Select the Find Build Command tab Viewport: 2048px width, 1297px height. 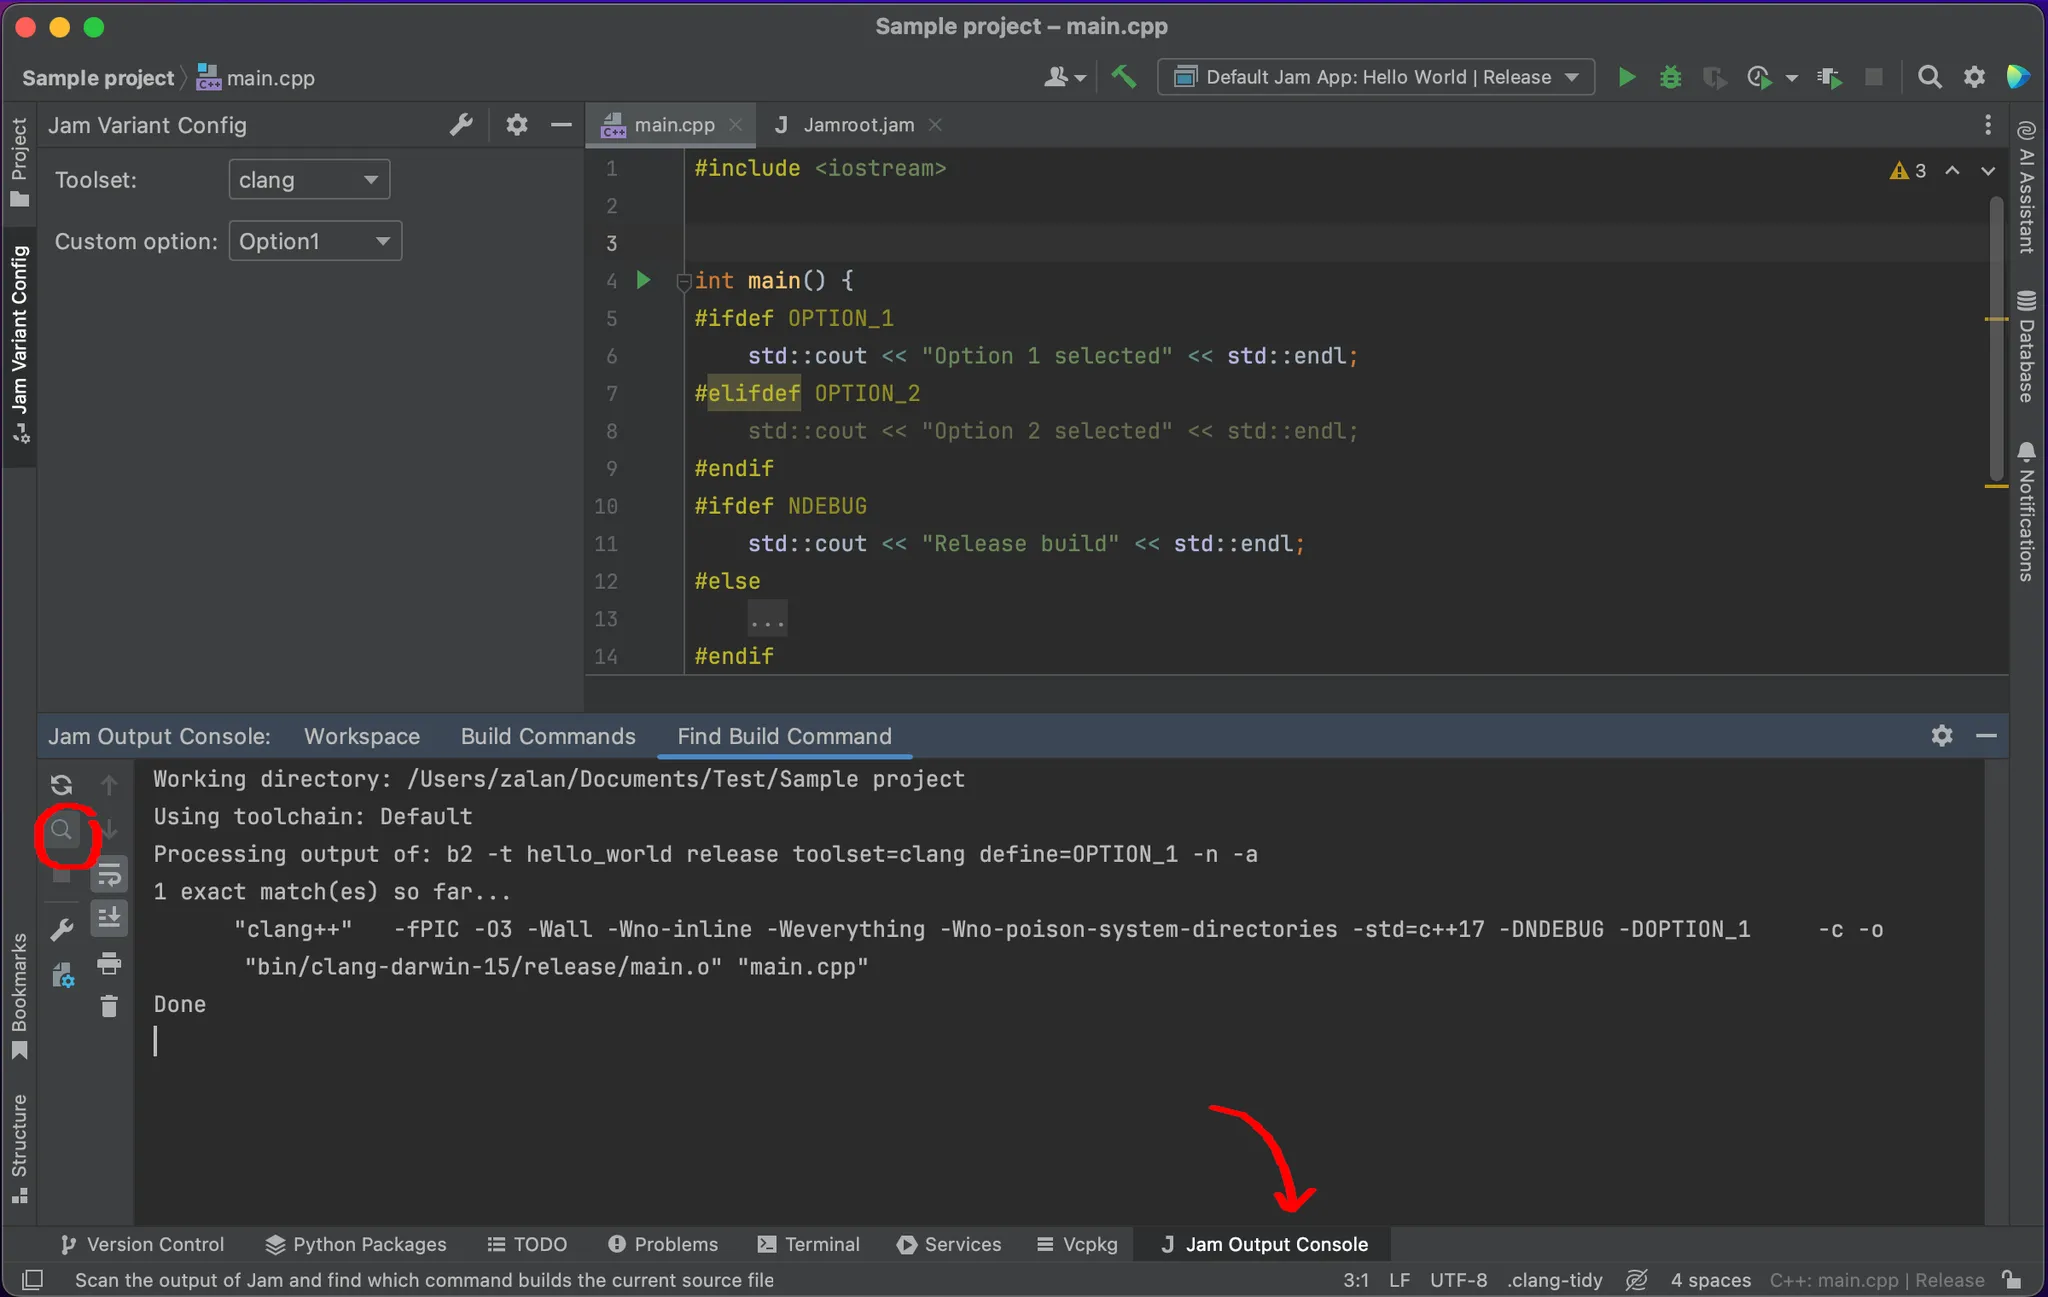[784, 736]
